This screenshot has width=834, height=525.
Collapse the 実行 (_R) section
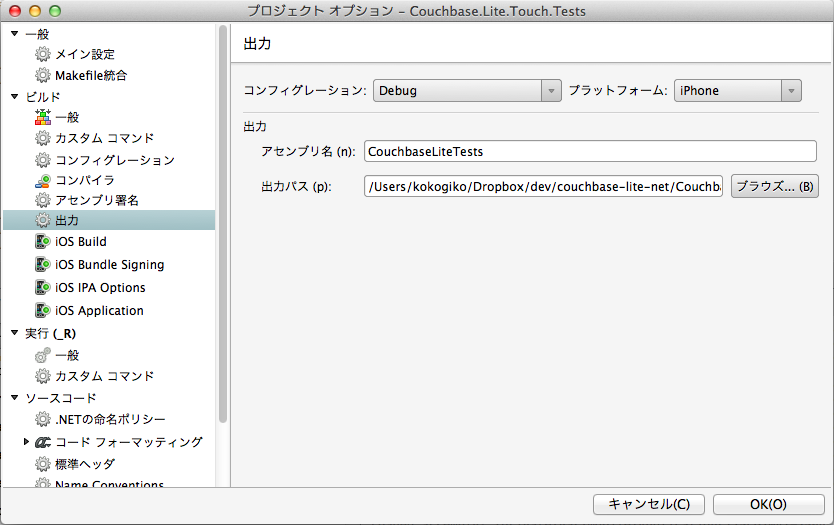coord(14,332)
